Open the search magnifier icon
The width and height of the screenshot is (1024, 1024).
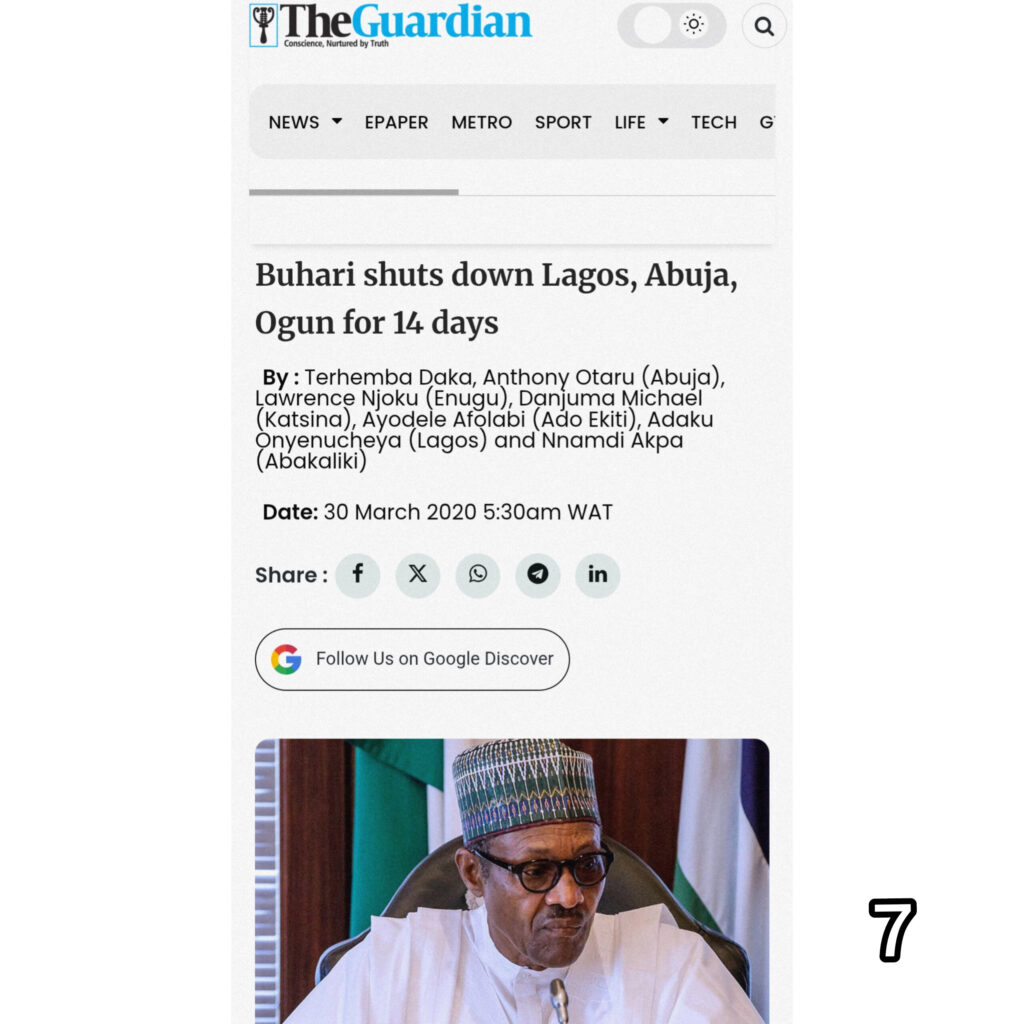pos(763,26)
